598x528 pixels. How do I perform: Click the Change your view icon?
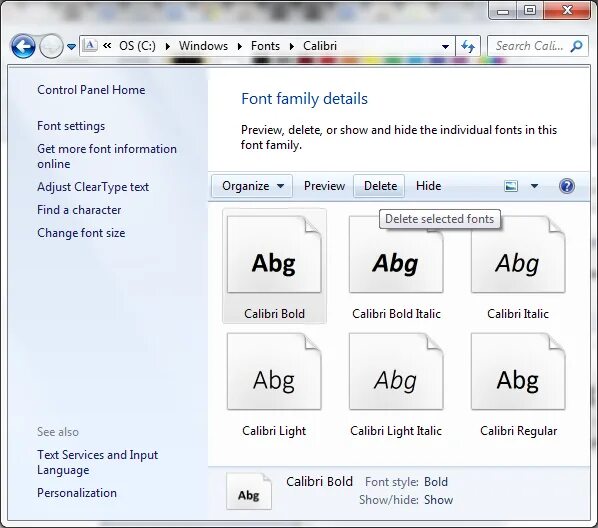[511, 186]
